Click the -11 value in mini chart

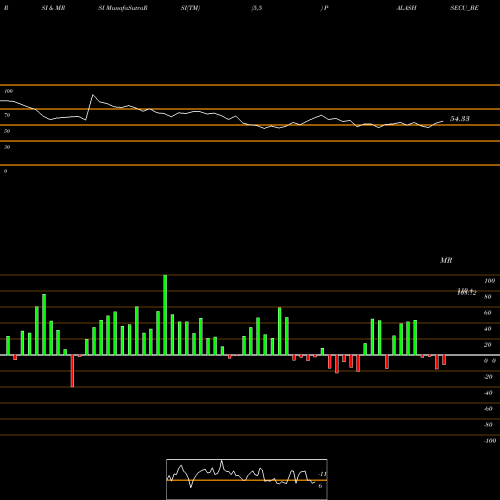(322, 474)
